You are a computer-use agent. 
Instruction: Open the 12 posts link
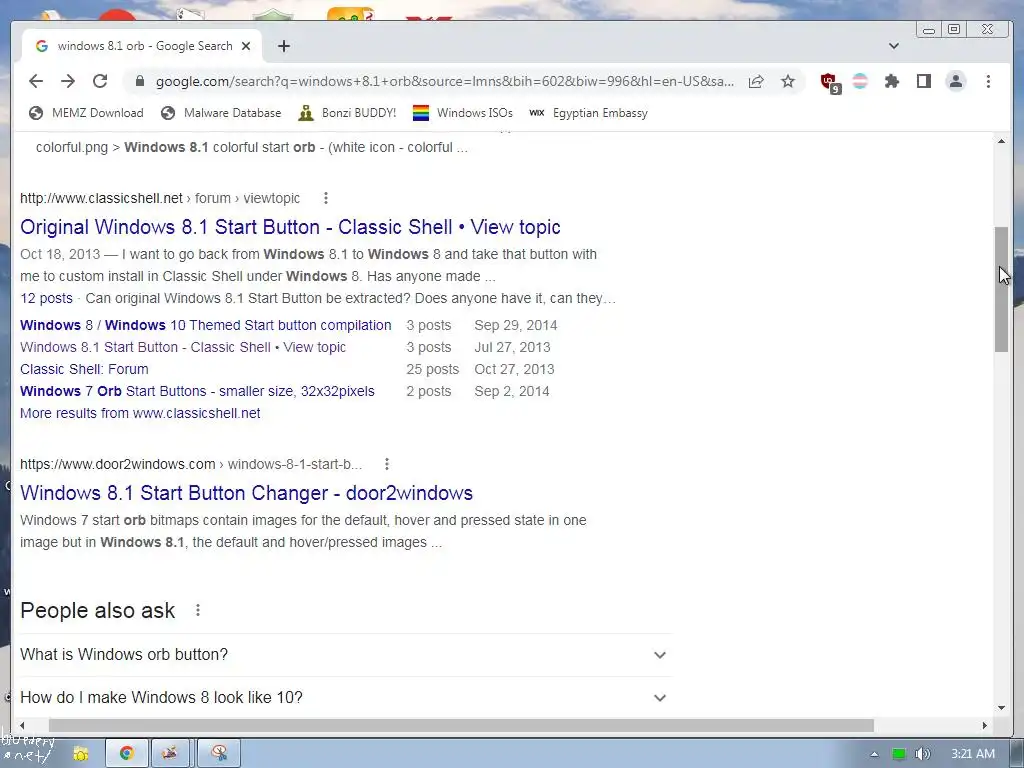pos(46,298)
